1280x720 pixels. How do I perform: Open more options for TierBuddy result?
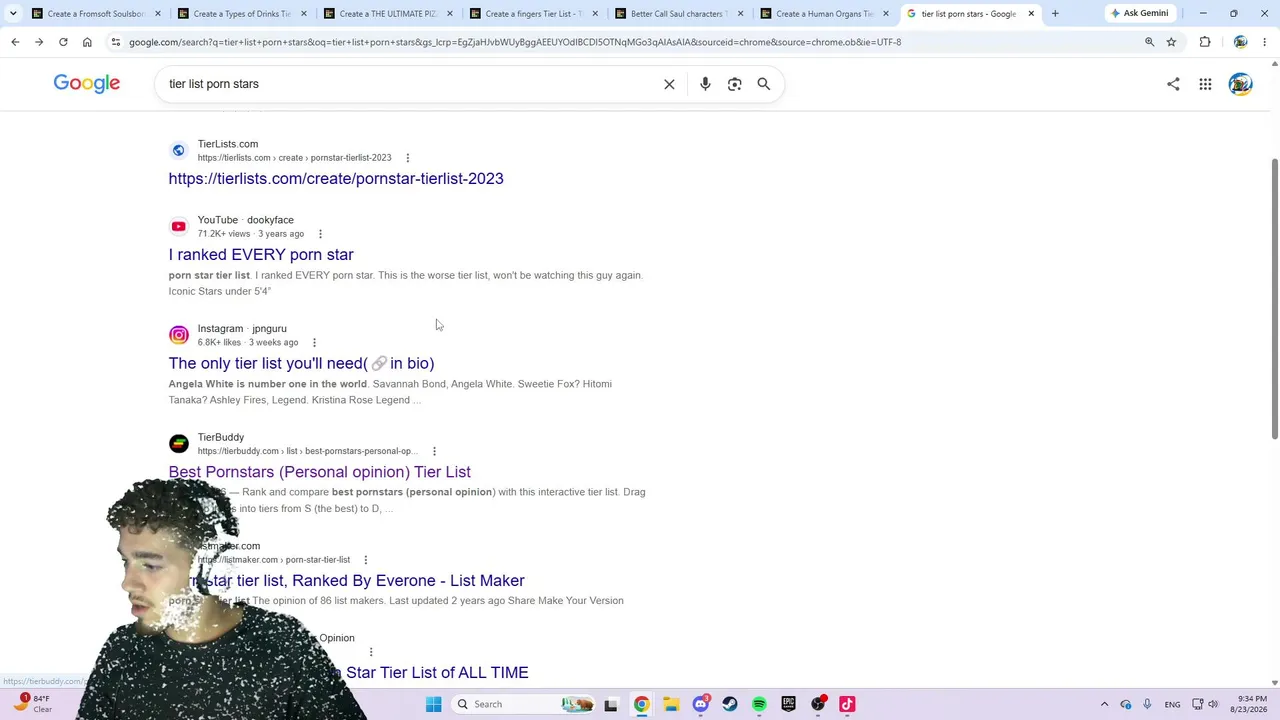[434, 451]
